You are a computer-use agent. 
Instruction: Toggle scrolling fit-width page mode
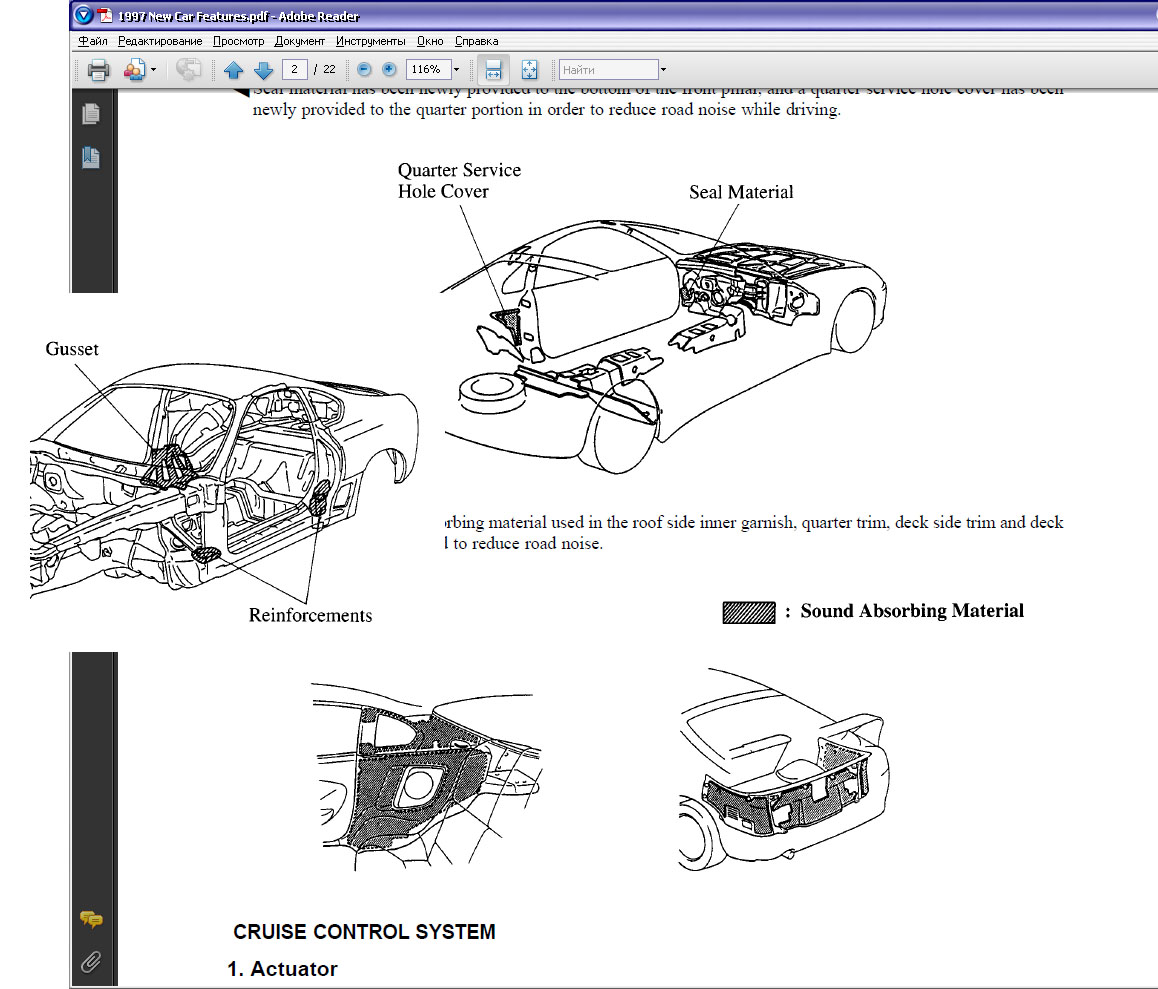493,70
